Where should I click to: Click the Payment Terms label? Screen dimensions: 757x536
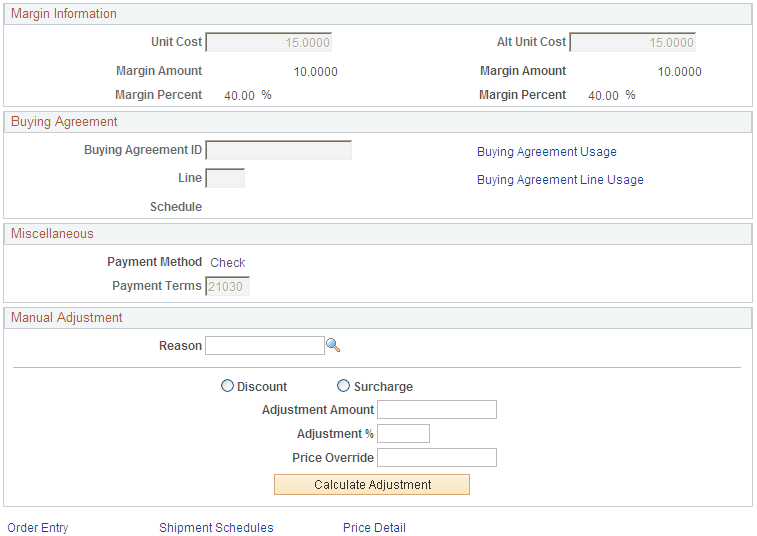coord(157,286)
